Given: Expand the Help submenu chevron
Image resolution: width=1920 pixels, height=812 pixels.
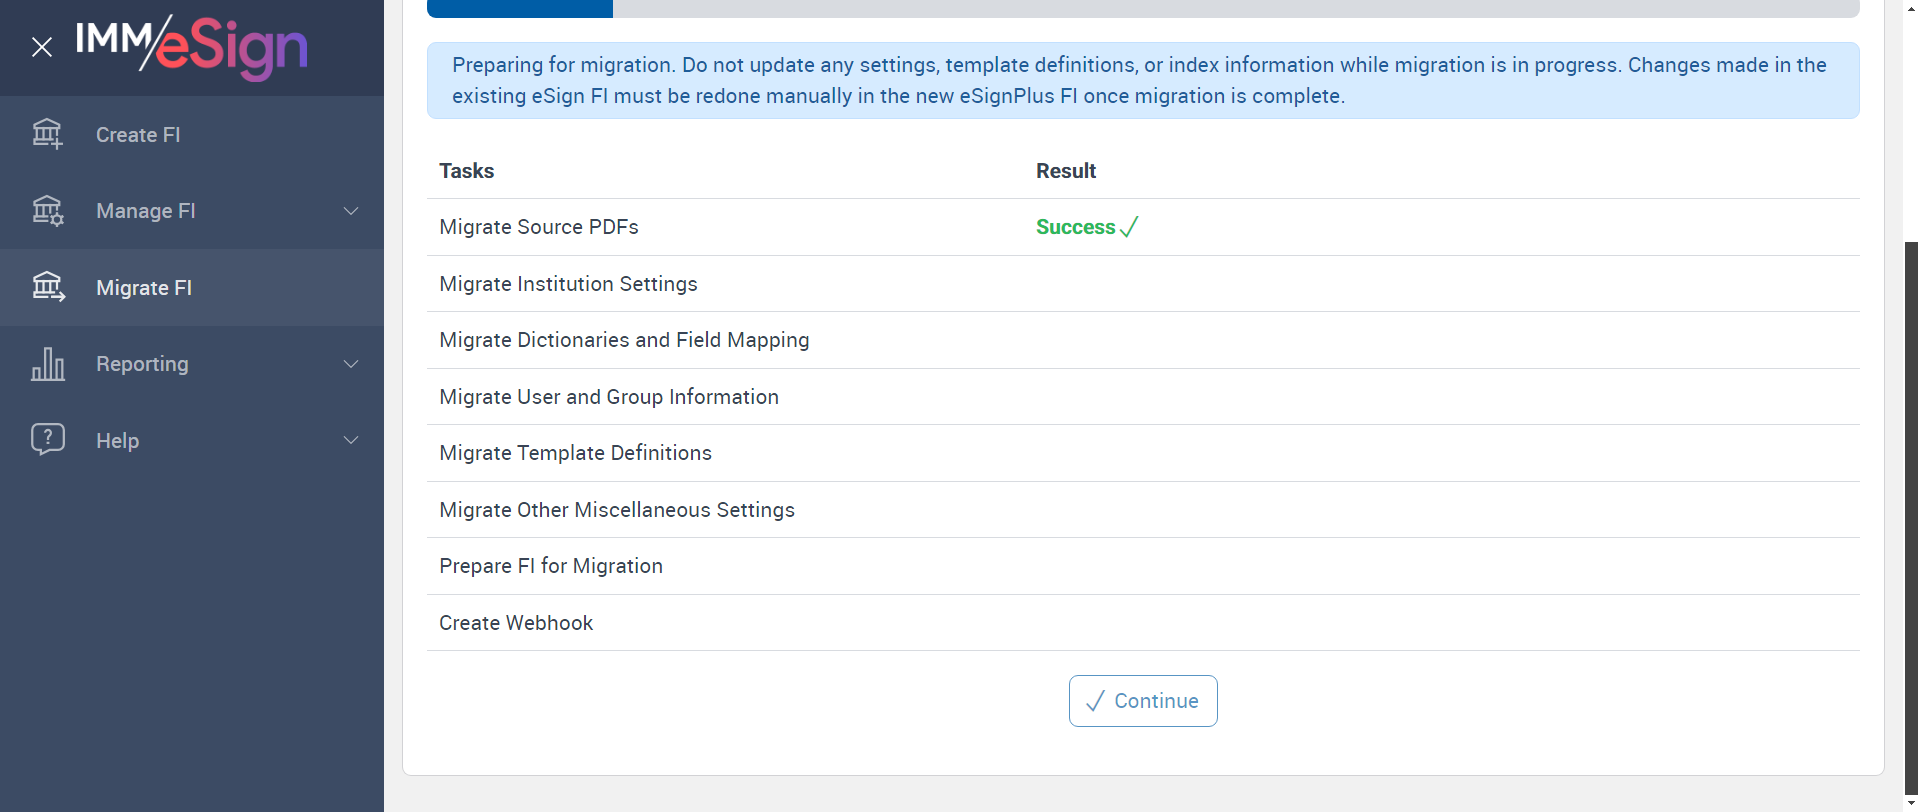Looking at the screenshot, I should tap(351, 440).
